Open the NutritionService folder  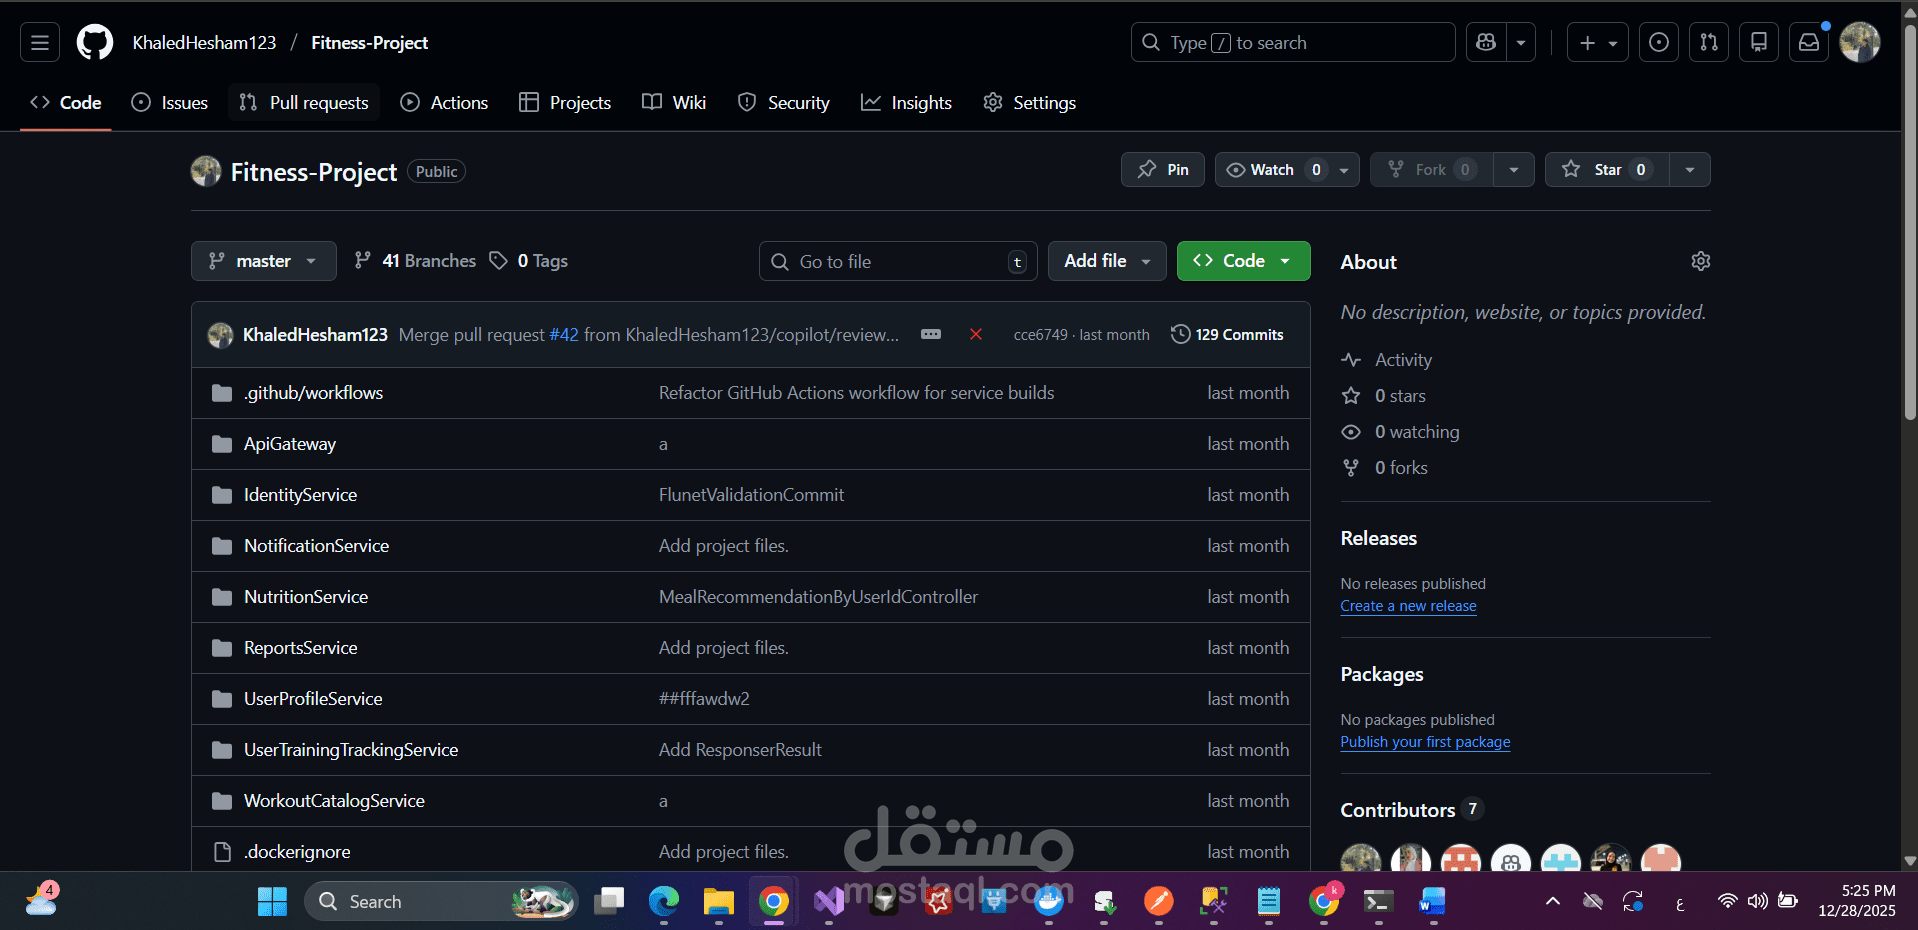(306, 597)
